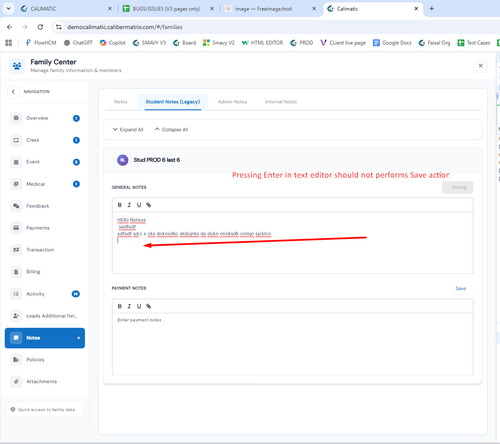
Task: Open FlowHCM bookmark
Action: pyautogui.click(x=41, y=43)
